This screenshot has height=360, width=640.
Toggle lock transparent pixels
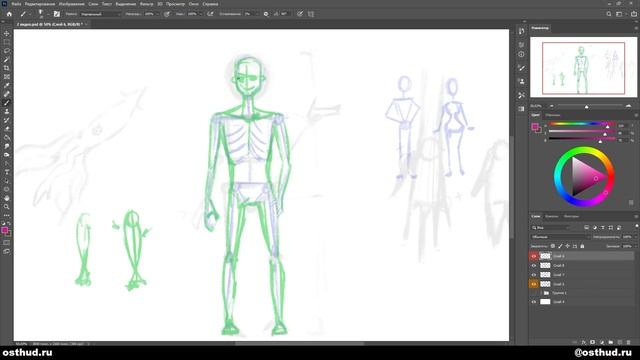553,246
